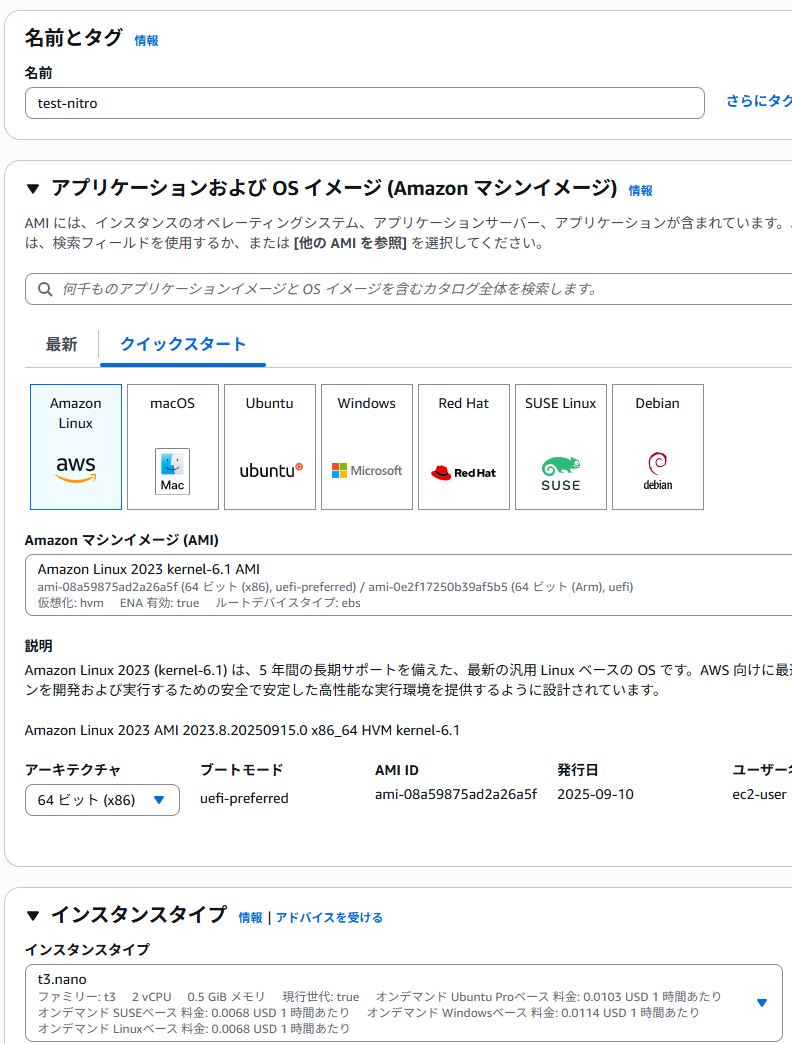Select the macOS AMI tile
Viewport: 792px width, 1044px height.
tap(173, 447)
